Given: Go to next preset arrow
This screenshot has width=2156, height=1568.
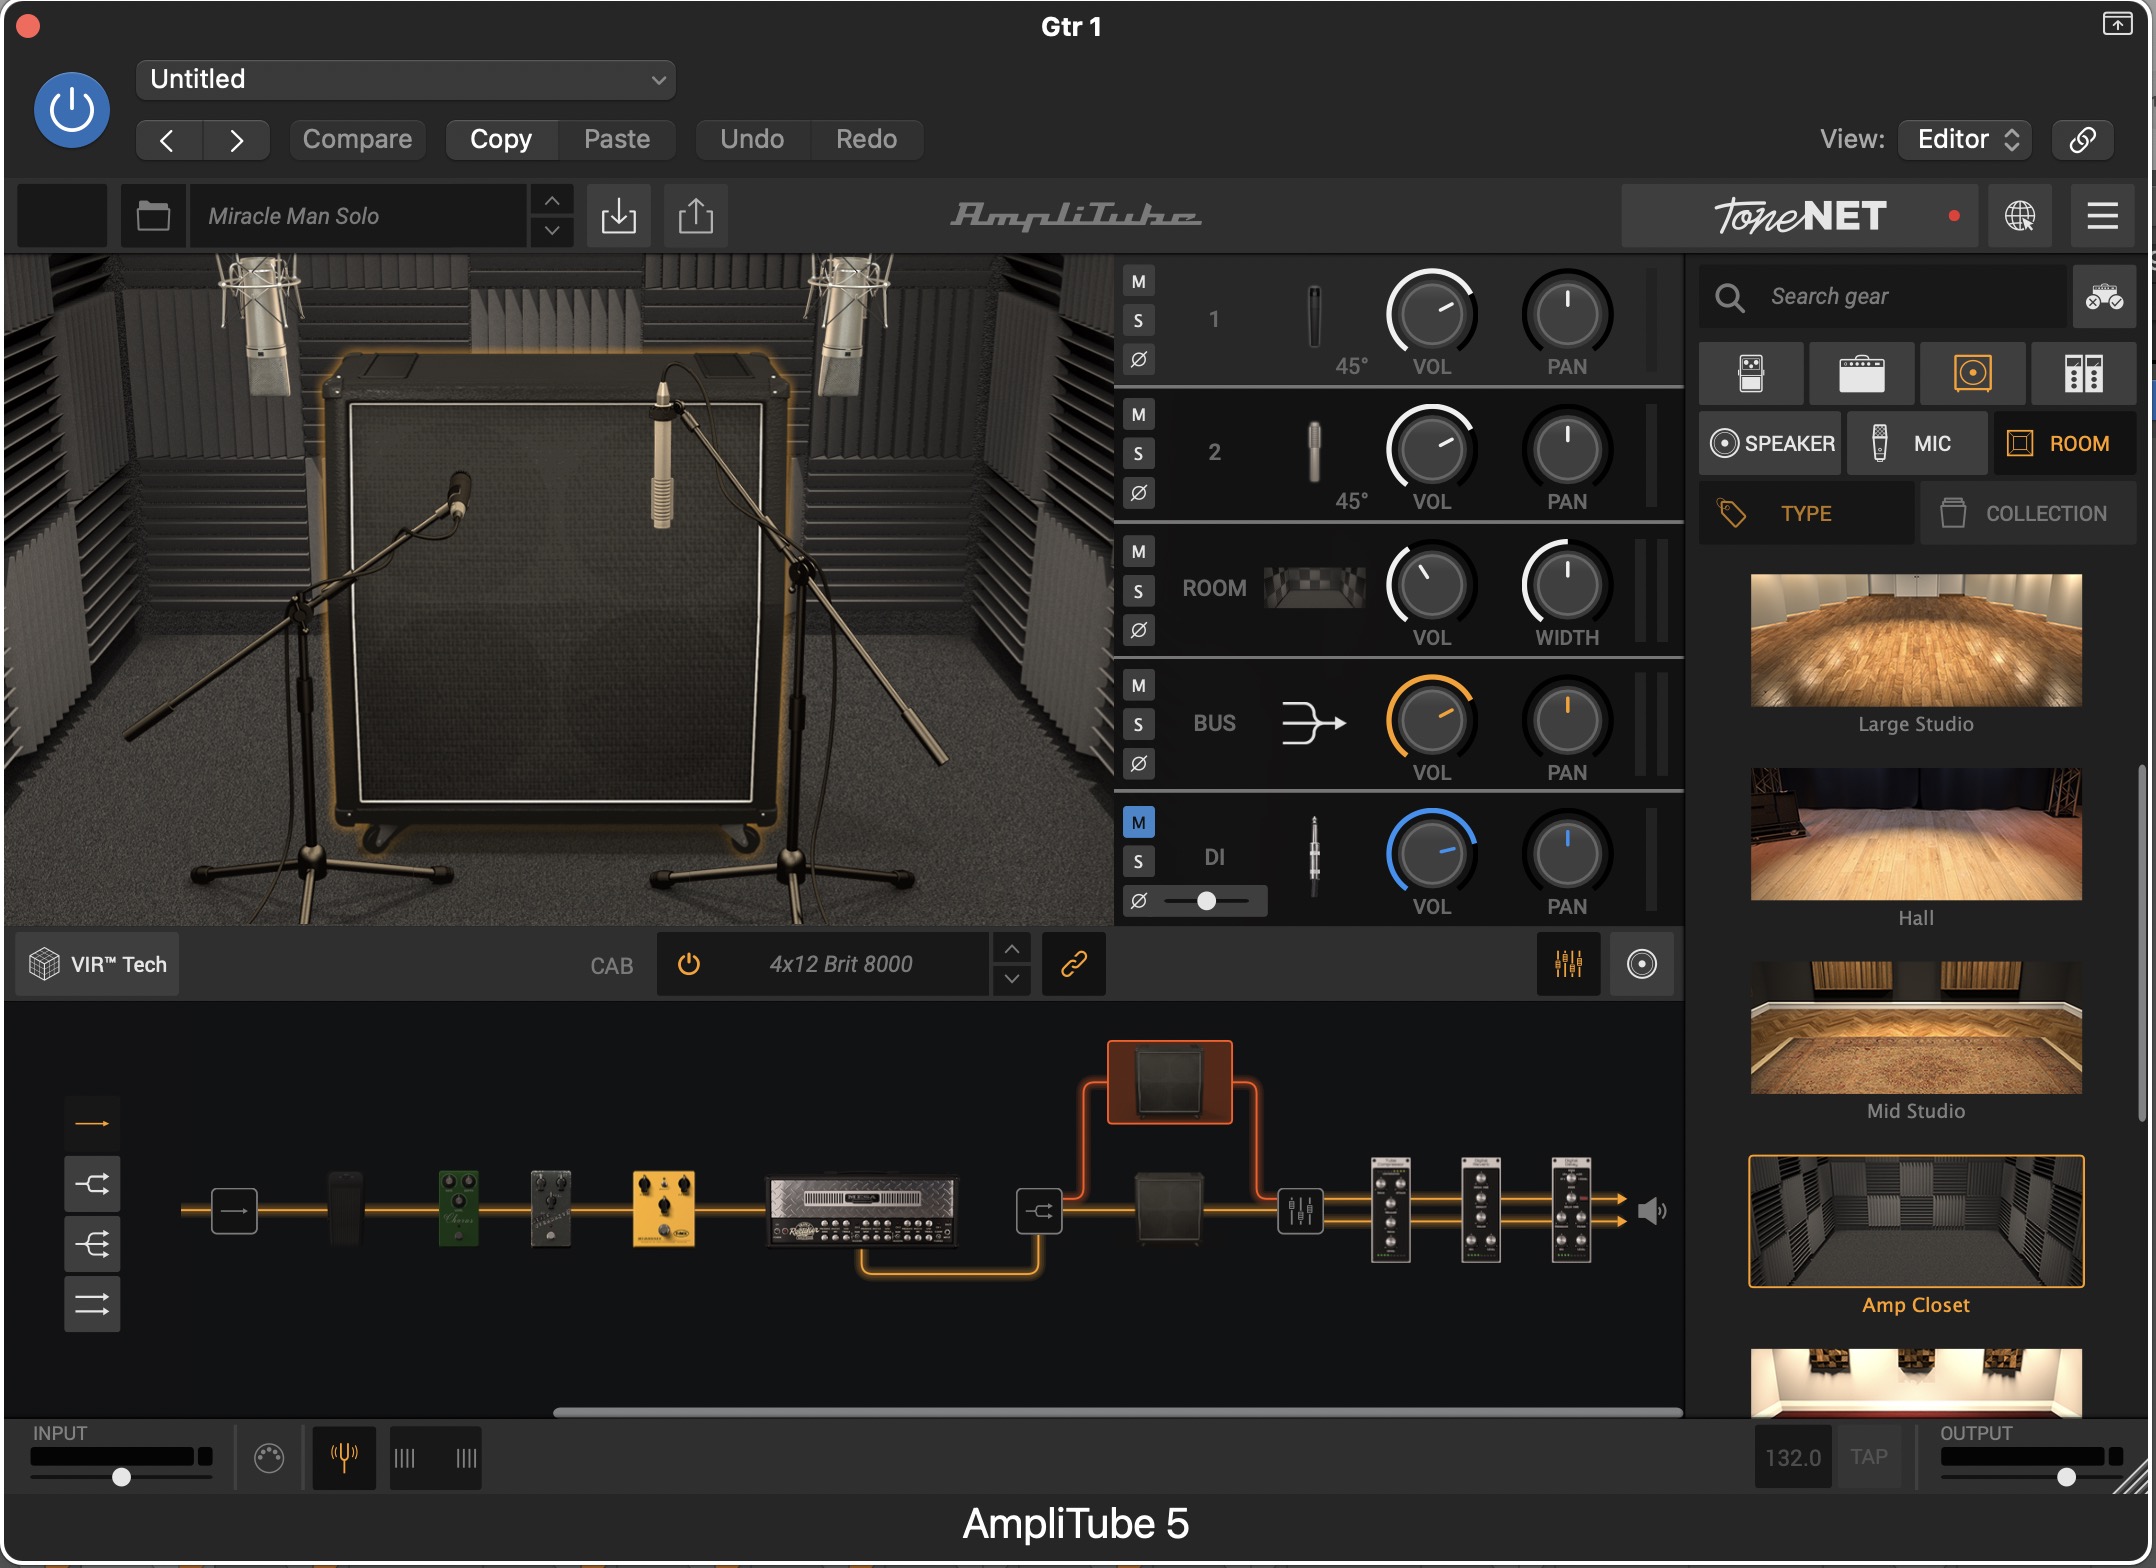Looking at the screenshot, I should point(237,140).
